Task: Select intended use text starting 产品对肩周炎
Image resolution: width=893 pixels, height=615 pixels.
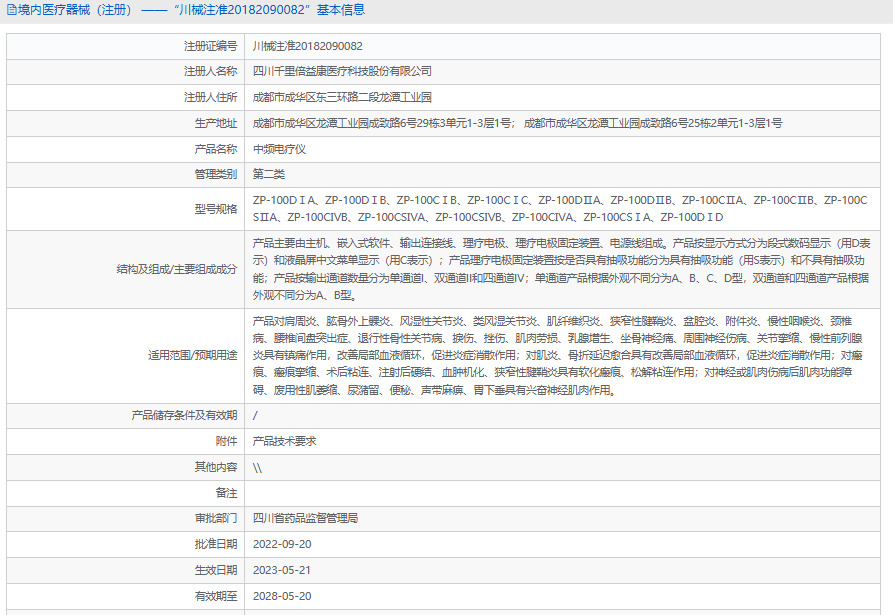Action: [x=558, y=355]
